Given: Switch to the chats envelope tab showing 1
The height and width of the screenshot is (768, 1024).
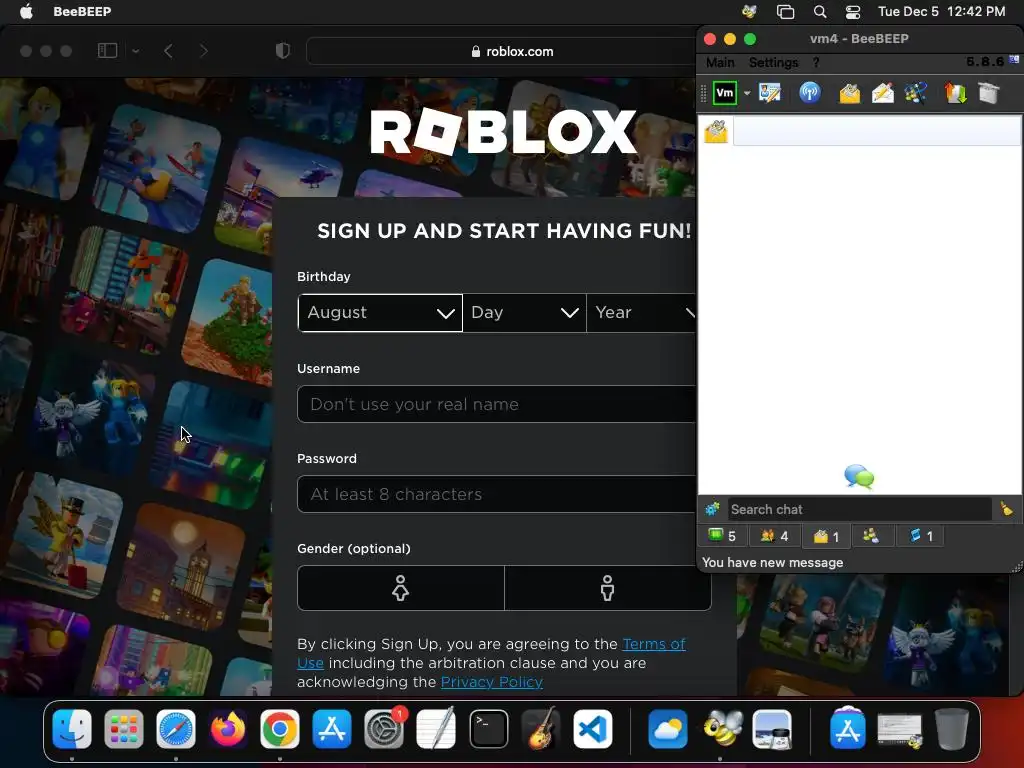Looking at the screenshot, I should click(826, 536).
